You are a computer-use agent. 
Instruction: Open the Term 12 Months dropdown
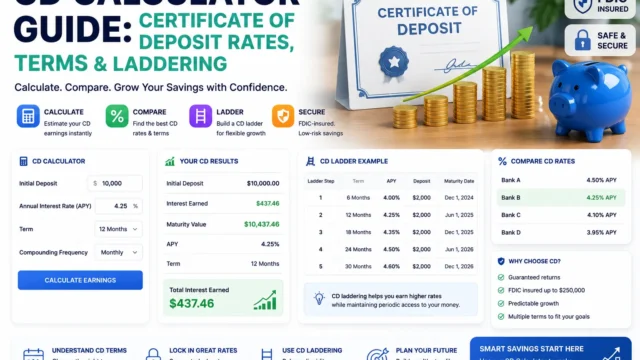[118, 229]
